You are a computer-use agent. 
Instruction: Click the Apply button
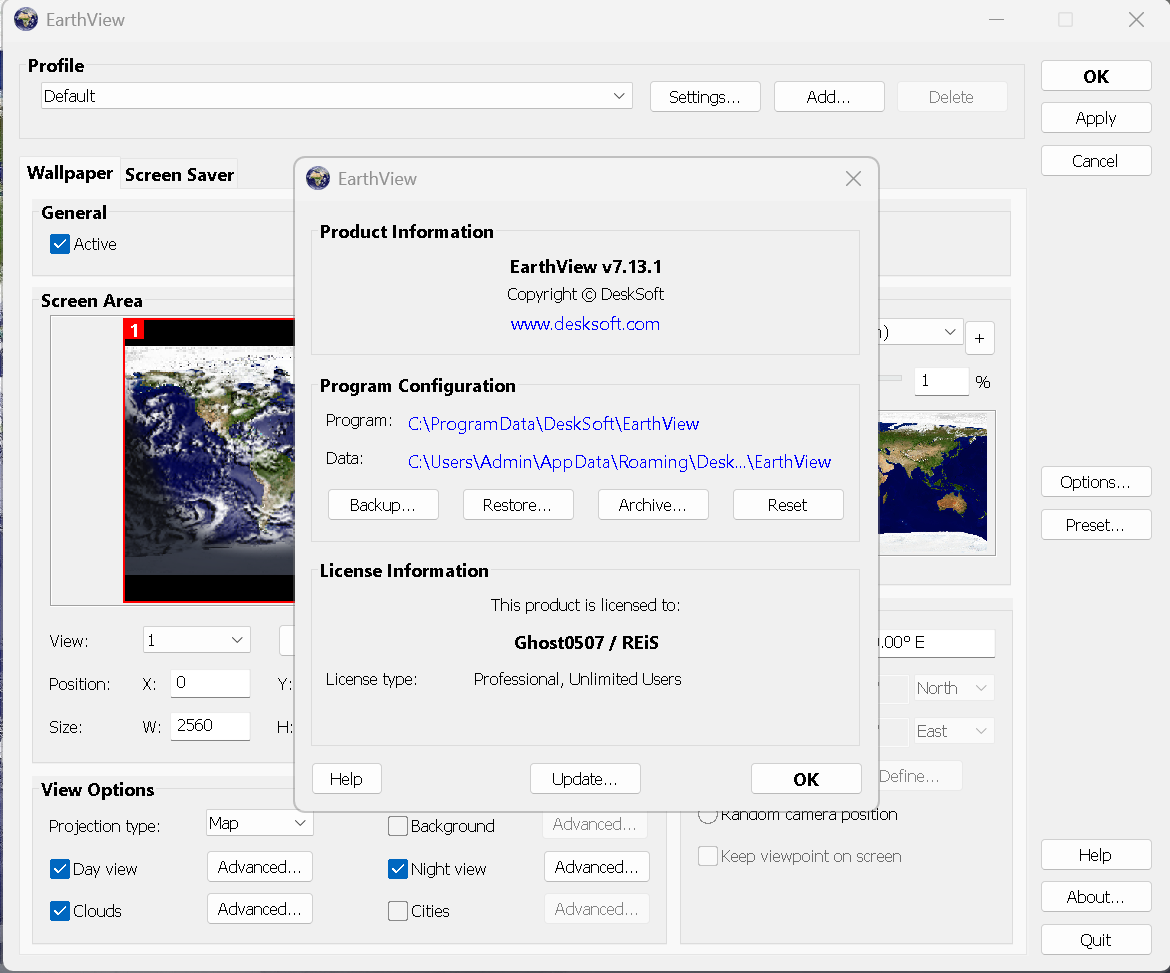[1096, 118]
